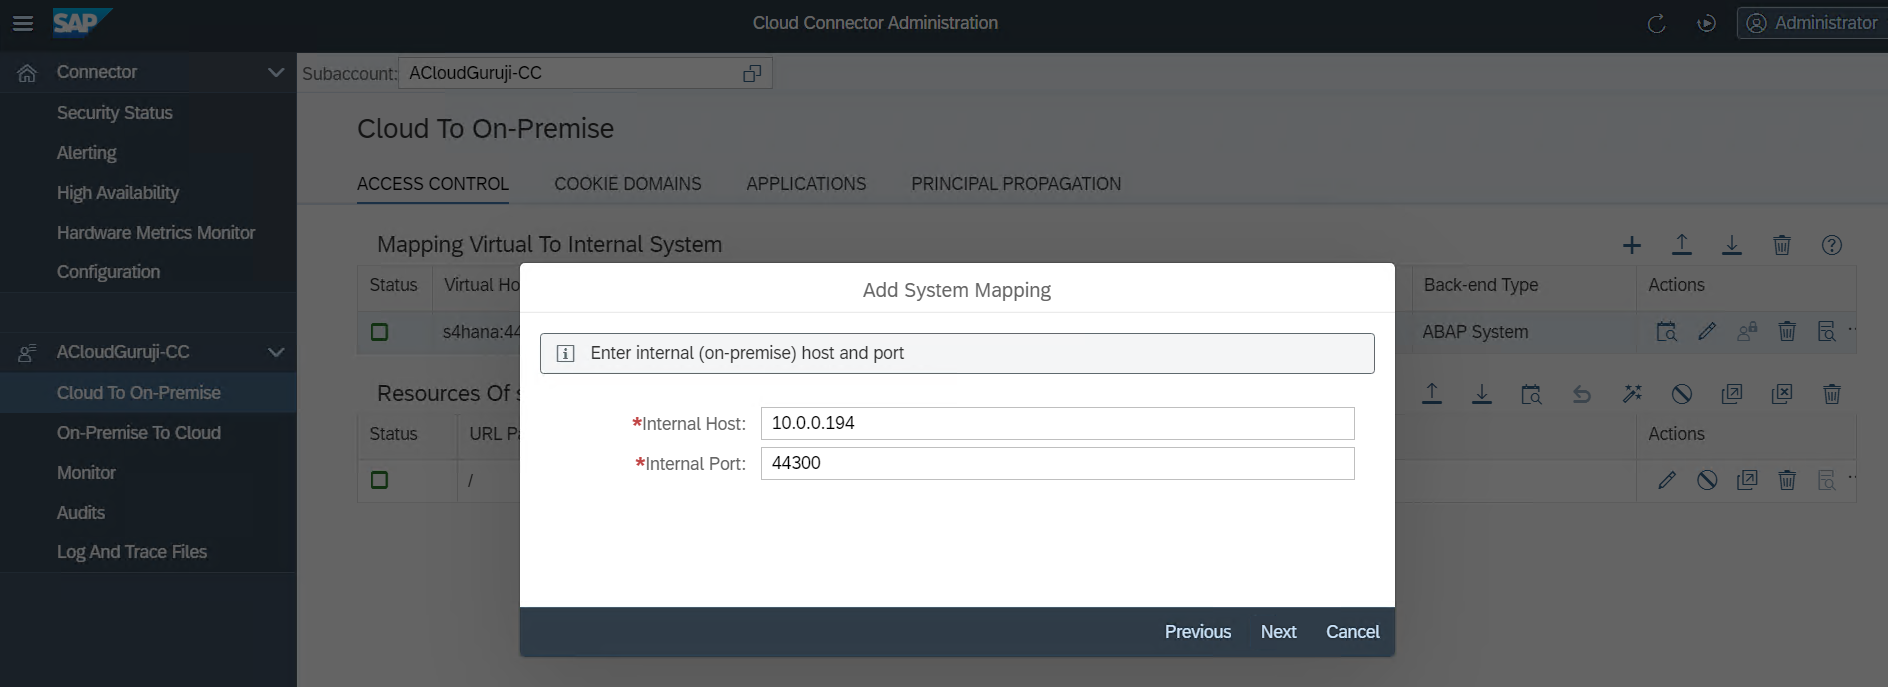Open the Subaccount selector dropdown

752,73
